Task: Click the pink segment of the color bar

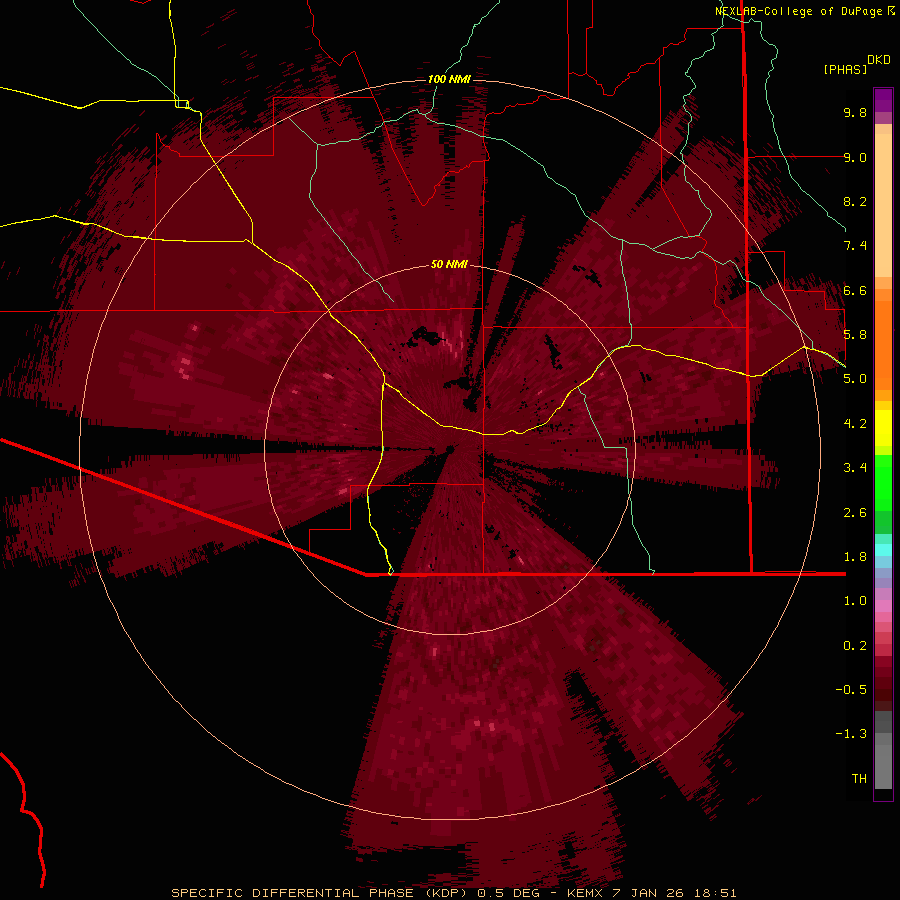Action: [883, 606]
